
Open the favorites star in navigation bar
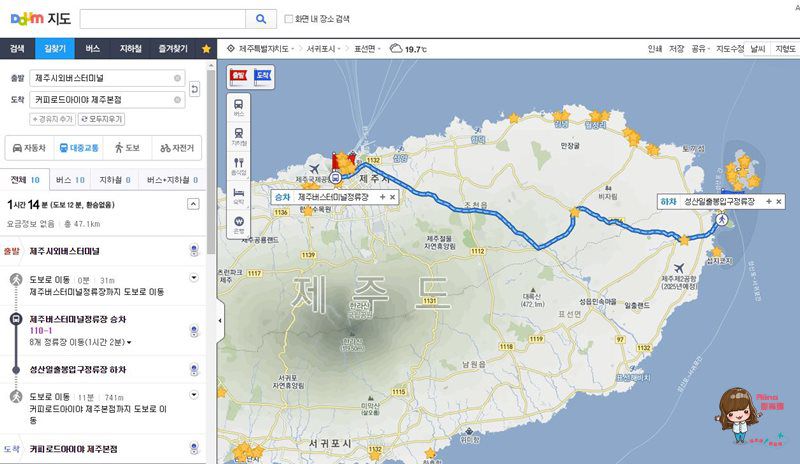tap(206, 48)
